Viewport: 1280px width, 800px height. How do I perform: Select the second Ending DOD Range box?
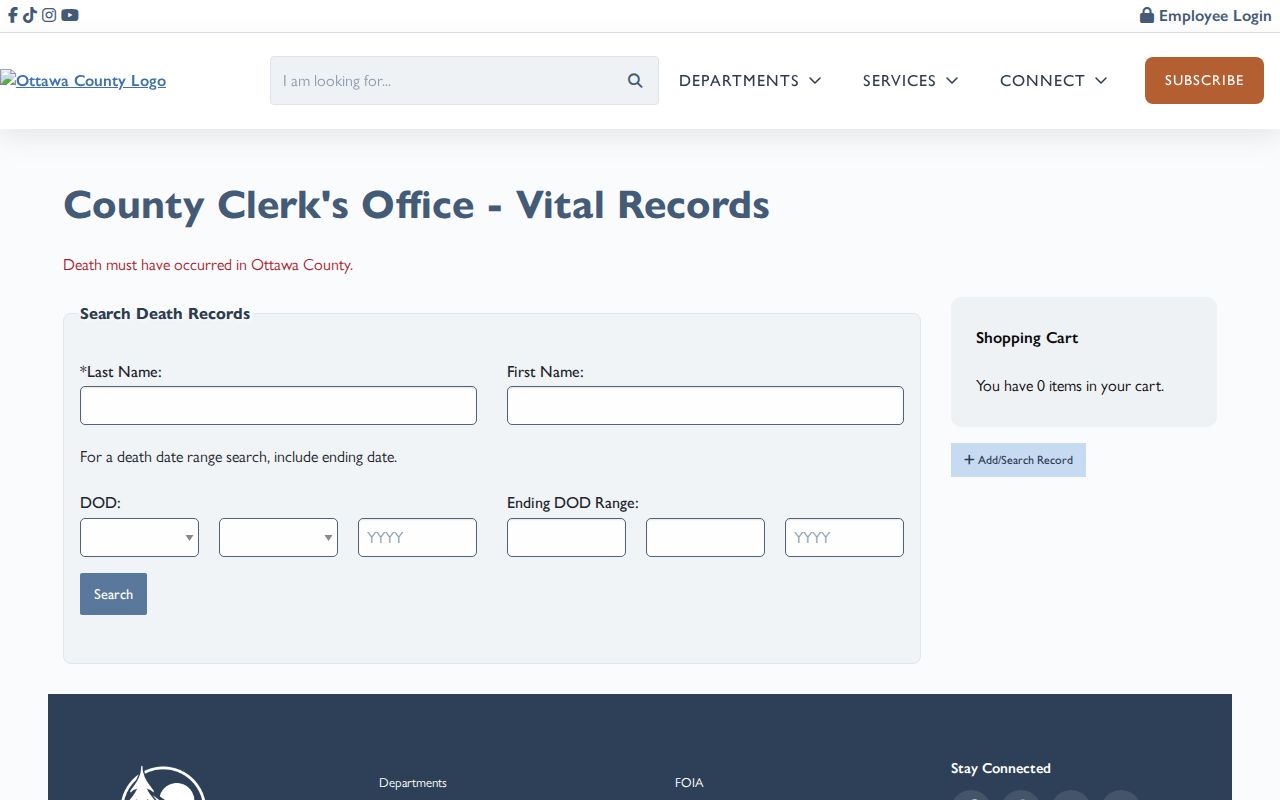tap(705, 537)
